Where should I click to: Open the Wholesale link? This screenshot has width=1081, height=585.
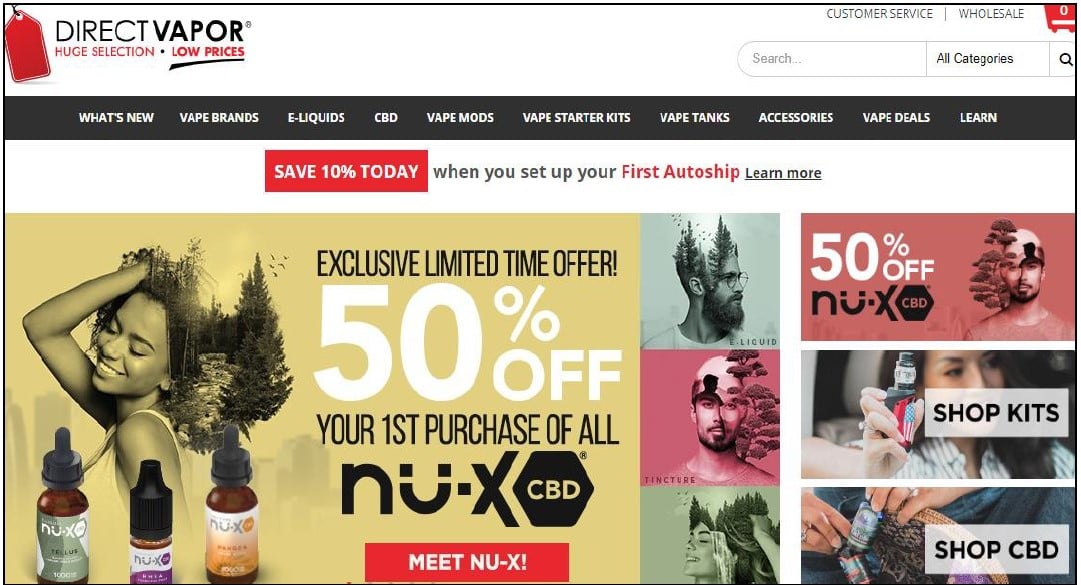[991, 14]
